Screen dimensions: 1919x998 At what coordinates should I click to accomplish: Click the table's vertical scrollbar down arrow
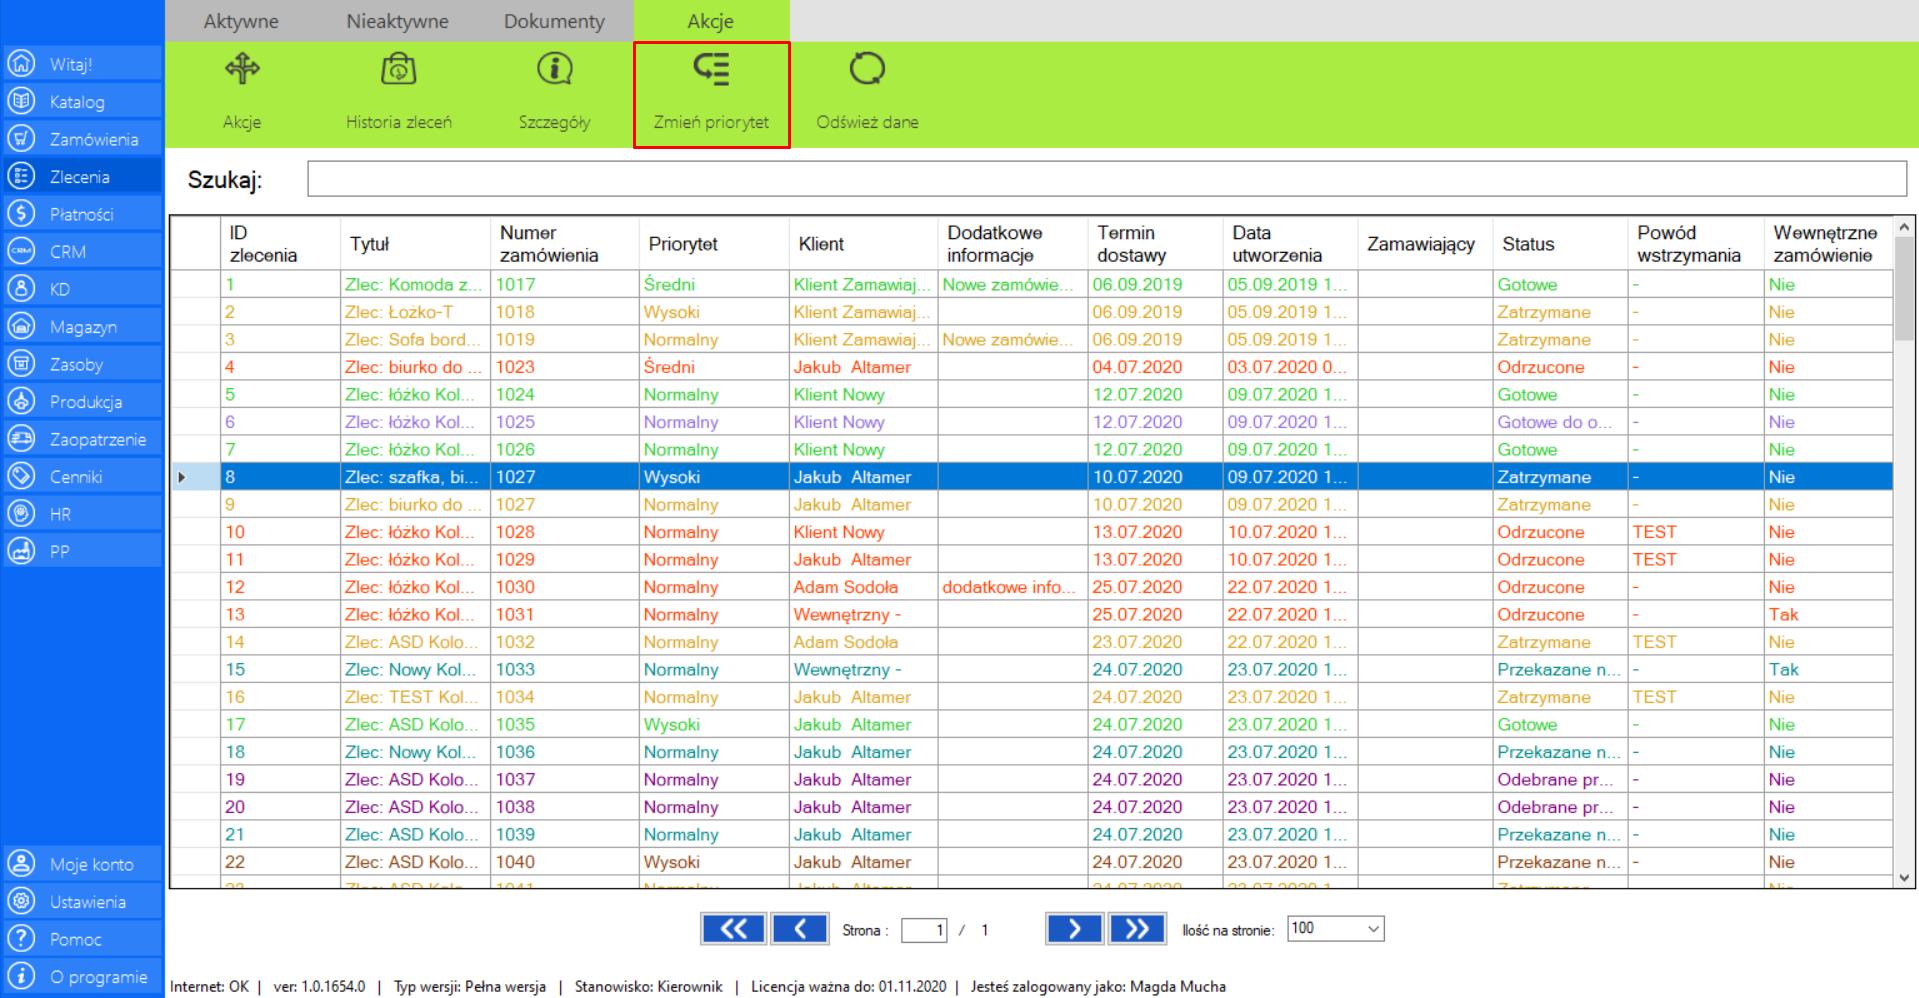(1904, 878)
